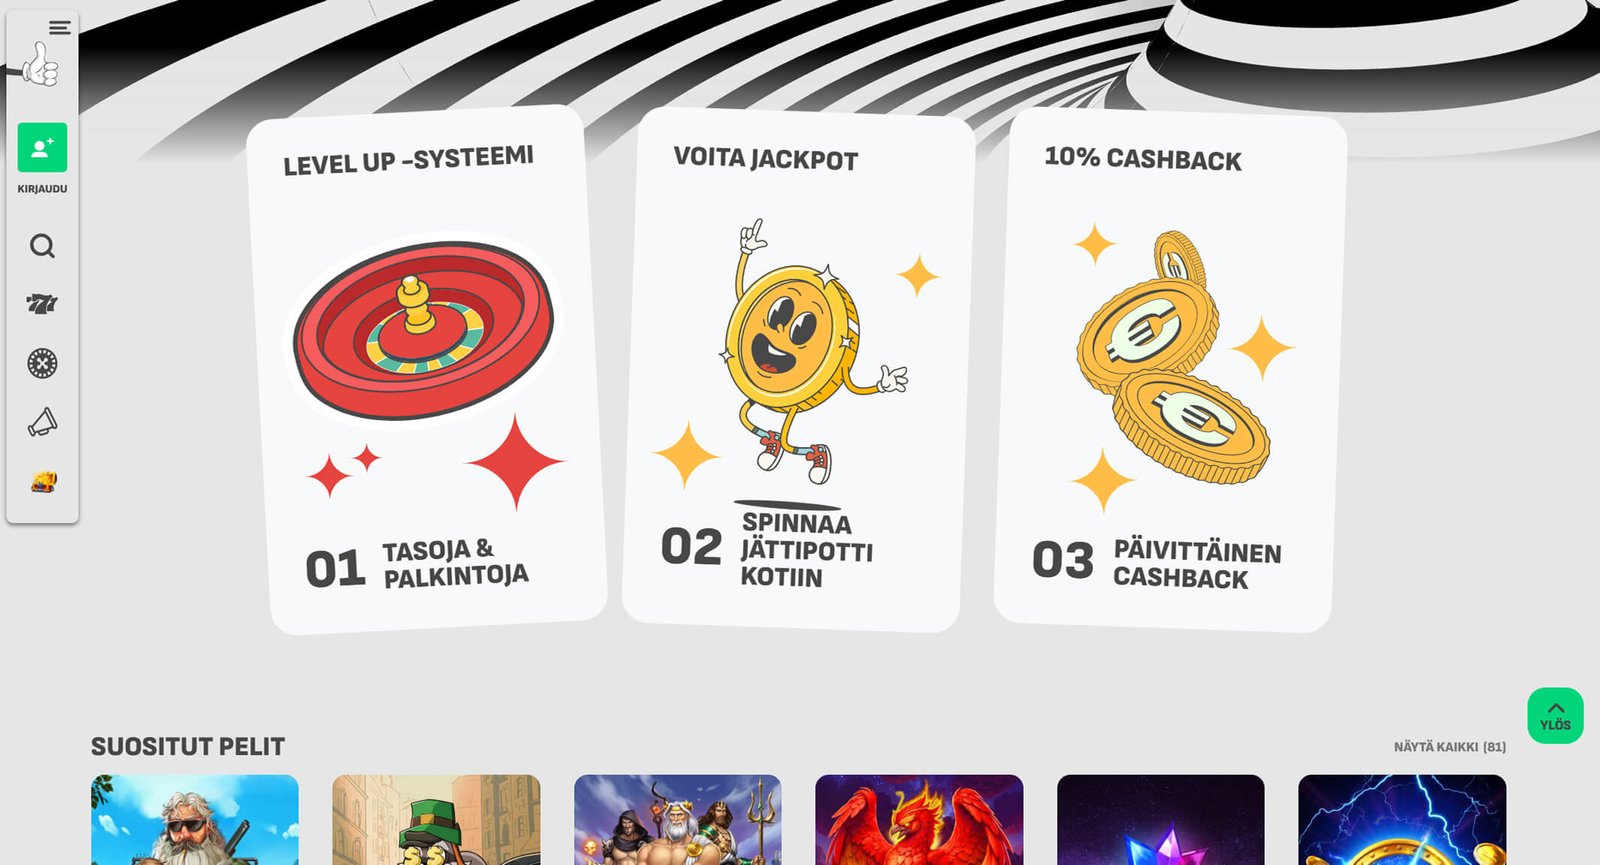
Task: Select the Level Up -systeemi card
Action: [426, 369]
